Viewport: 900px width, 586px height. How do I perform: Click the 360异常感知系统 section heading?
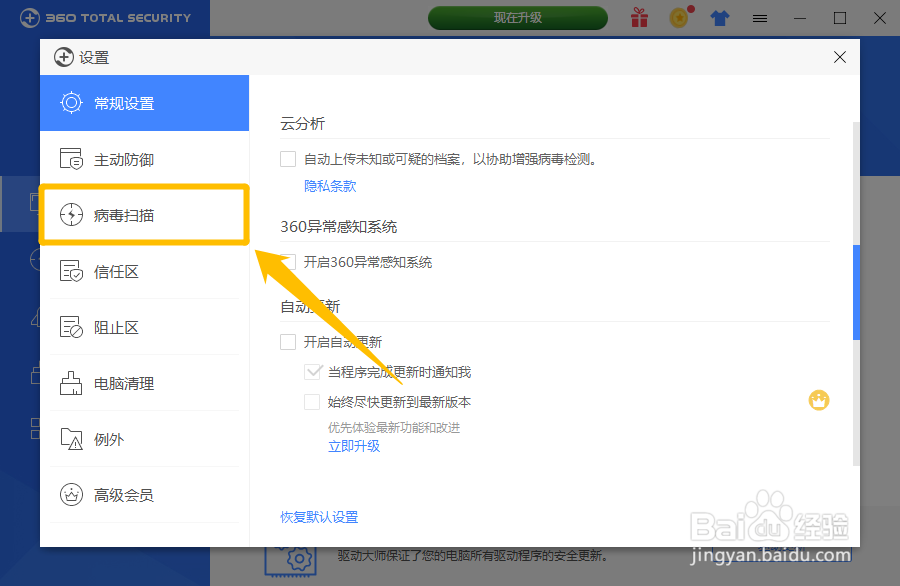(x=339, y=227)
